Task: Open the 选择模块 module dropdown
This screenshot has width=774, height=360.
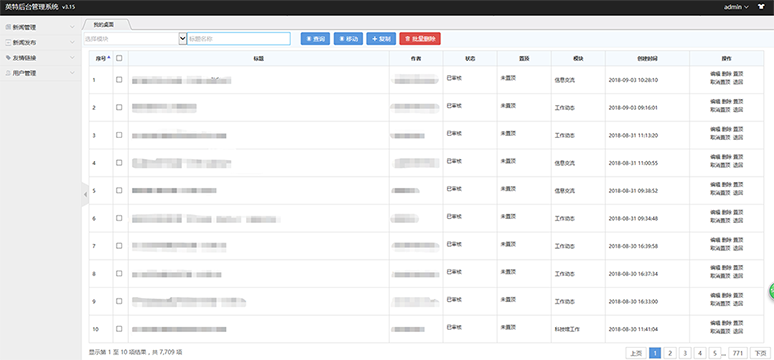Action: point(135,39)
